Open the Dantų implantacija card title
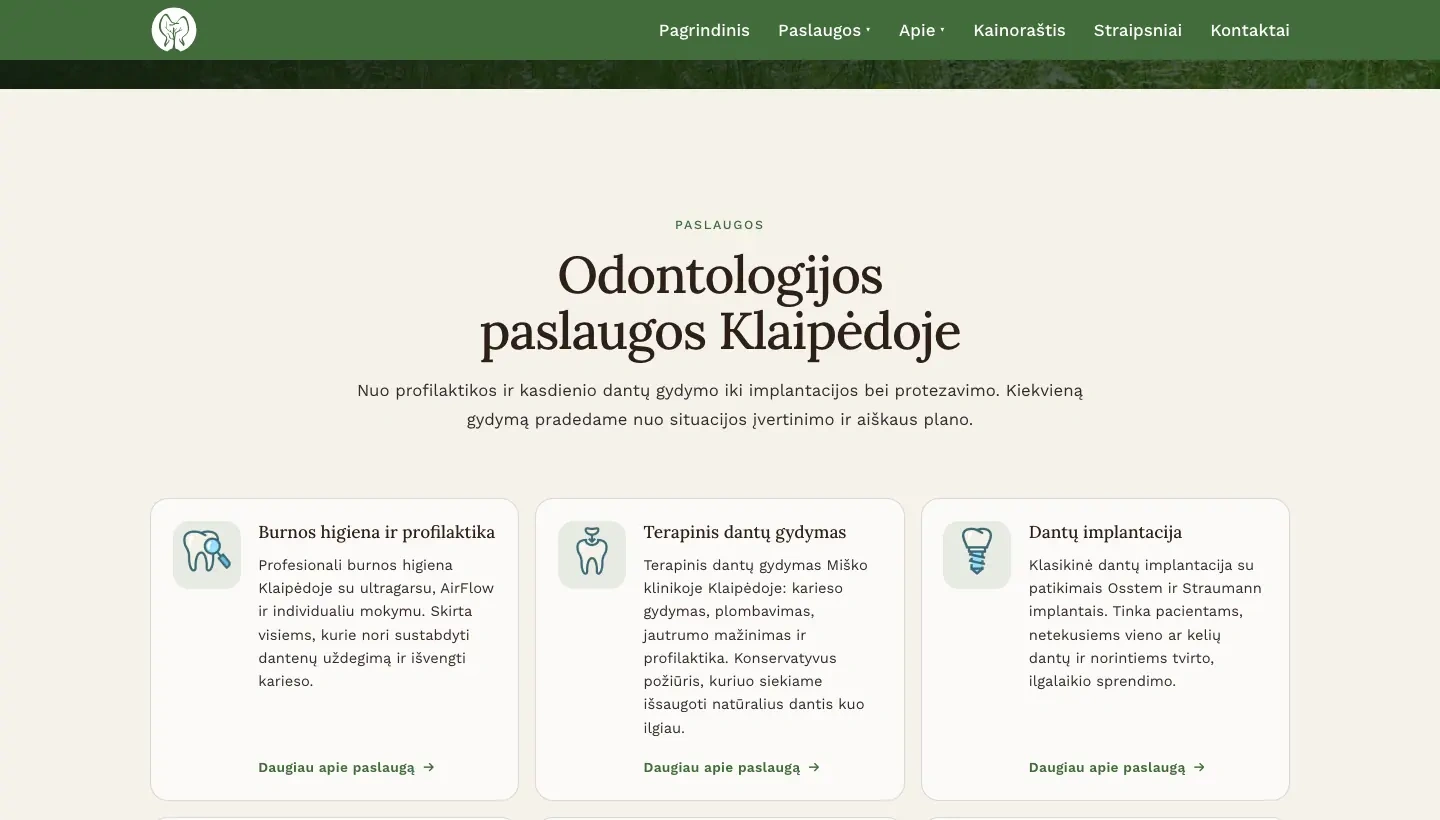 pos(1105,532)
